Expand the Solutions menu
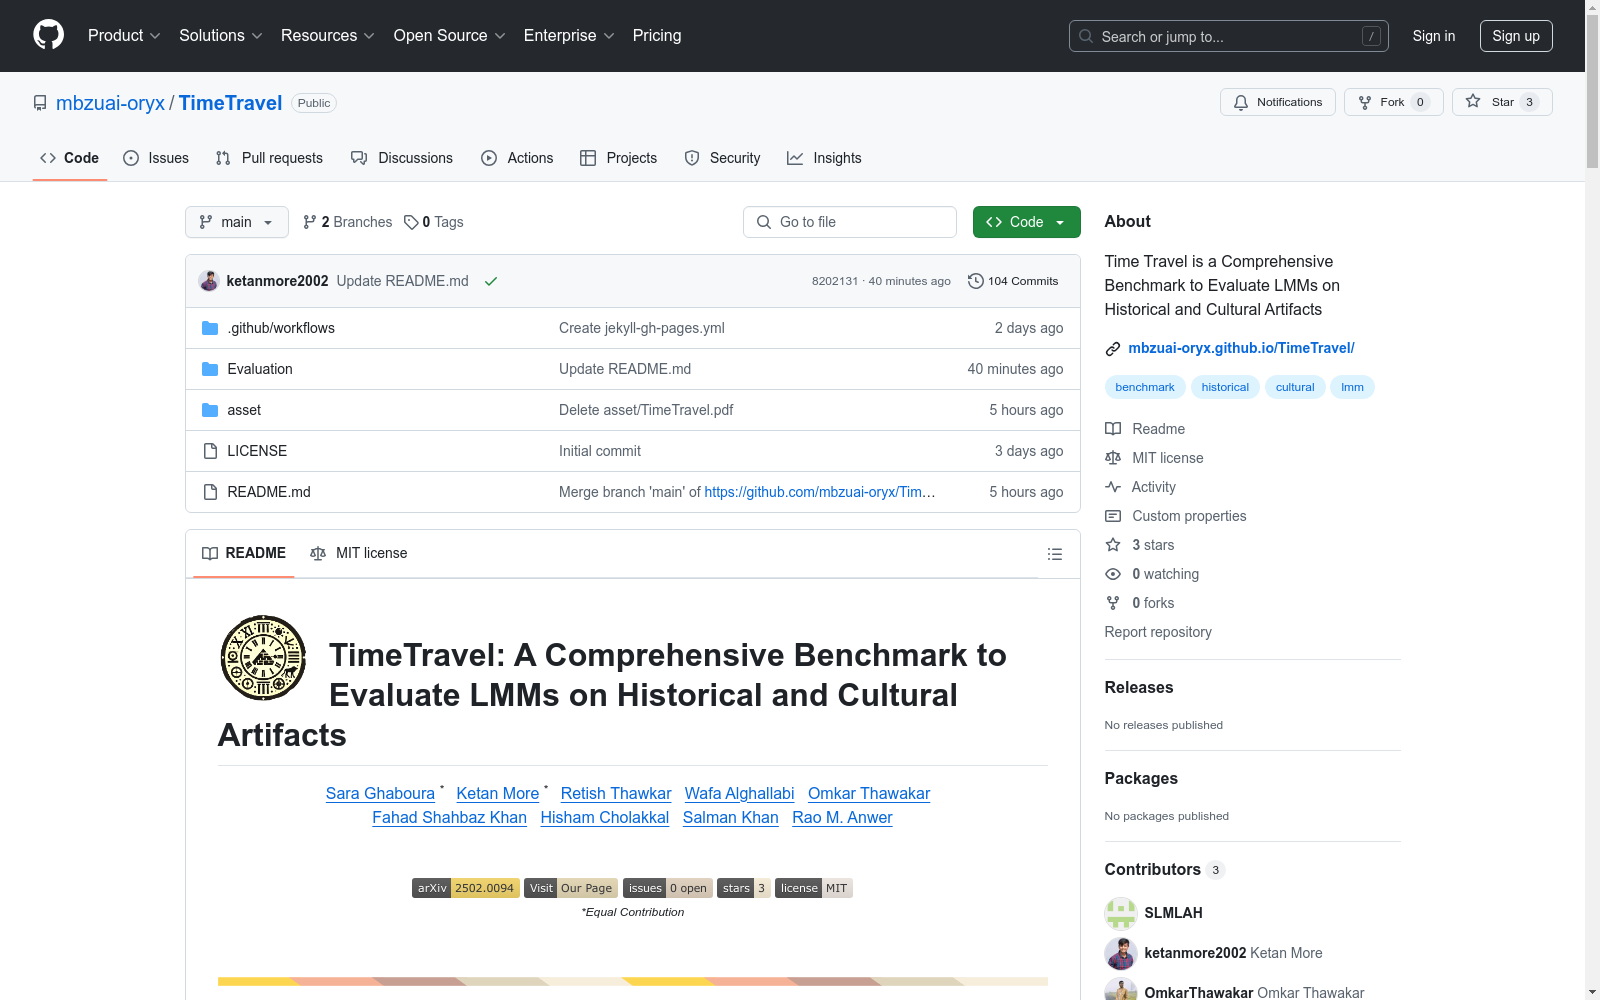Viewport: 1600px width, 1000px height. click(221, 36)
